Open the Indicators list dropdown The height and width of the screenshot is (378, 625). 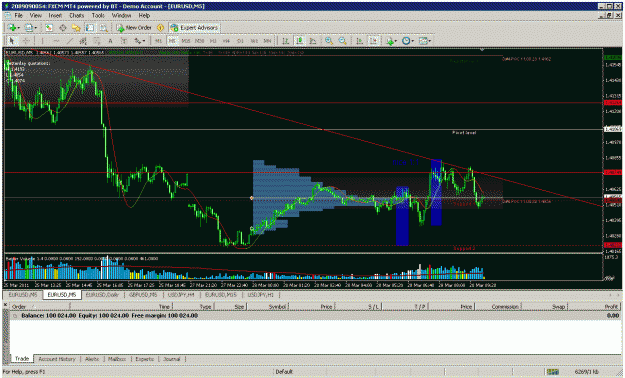coord(391,41)
